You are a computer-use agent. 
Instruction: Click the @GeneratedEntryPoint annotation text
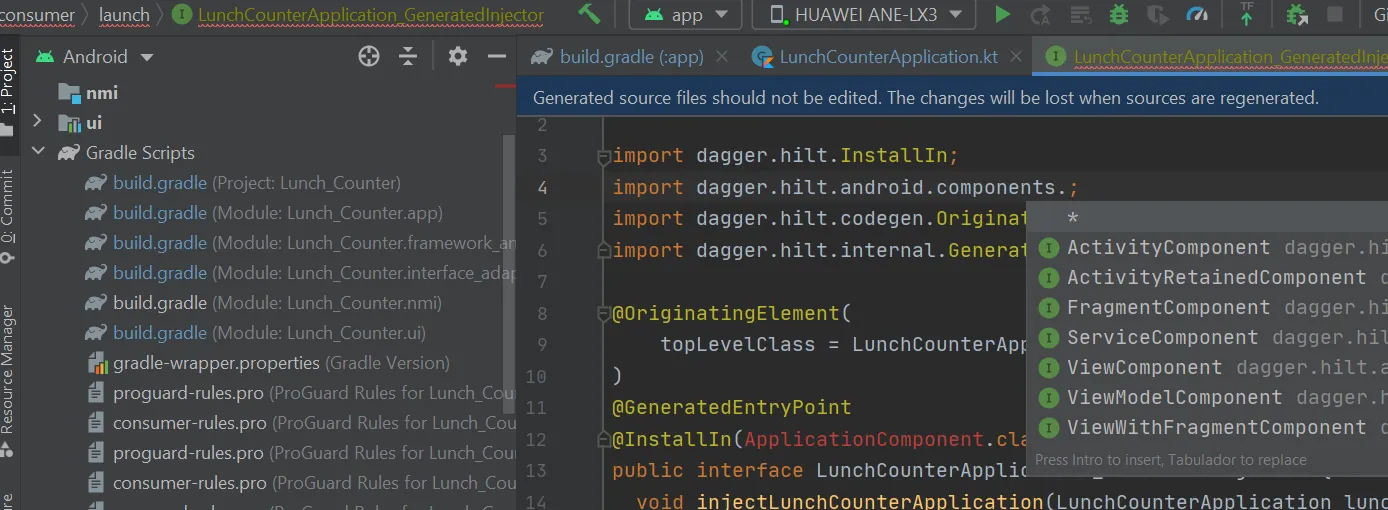point(732,408)
